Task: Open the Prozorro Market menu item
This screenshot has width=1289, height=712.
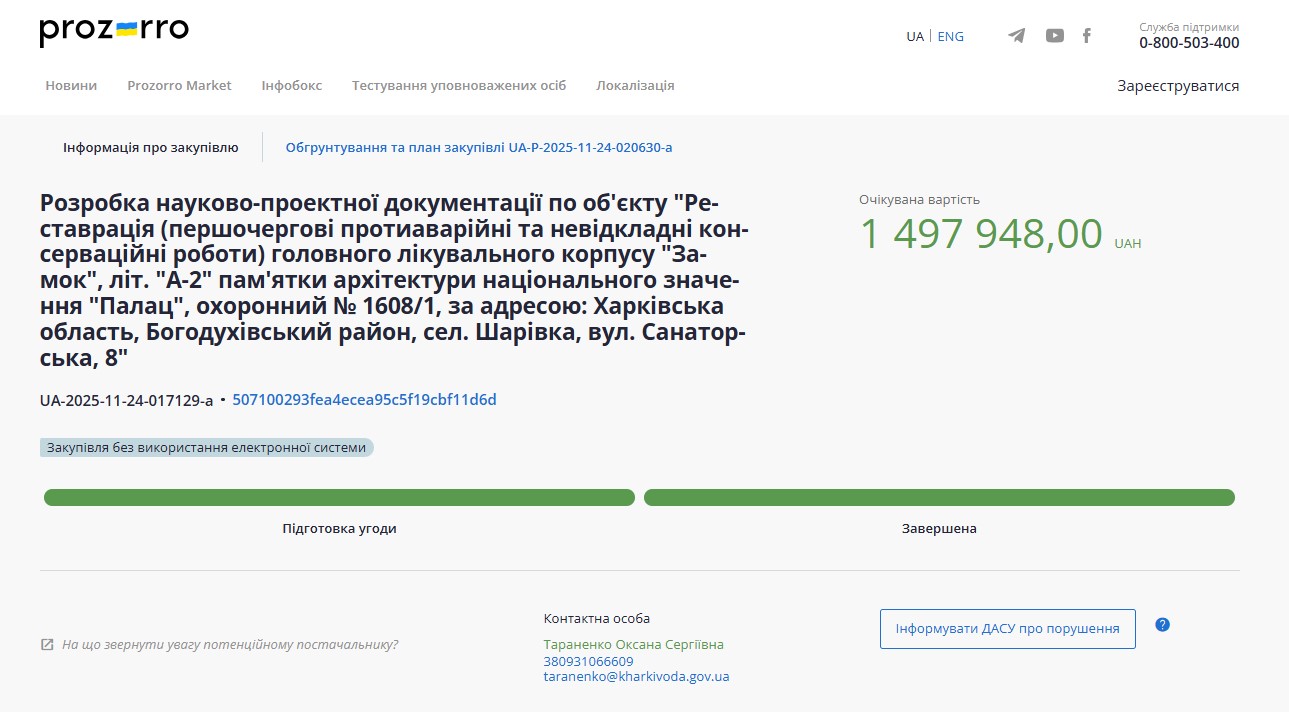Action: 179,85
